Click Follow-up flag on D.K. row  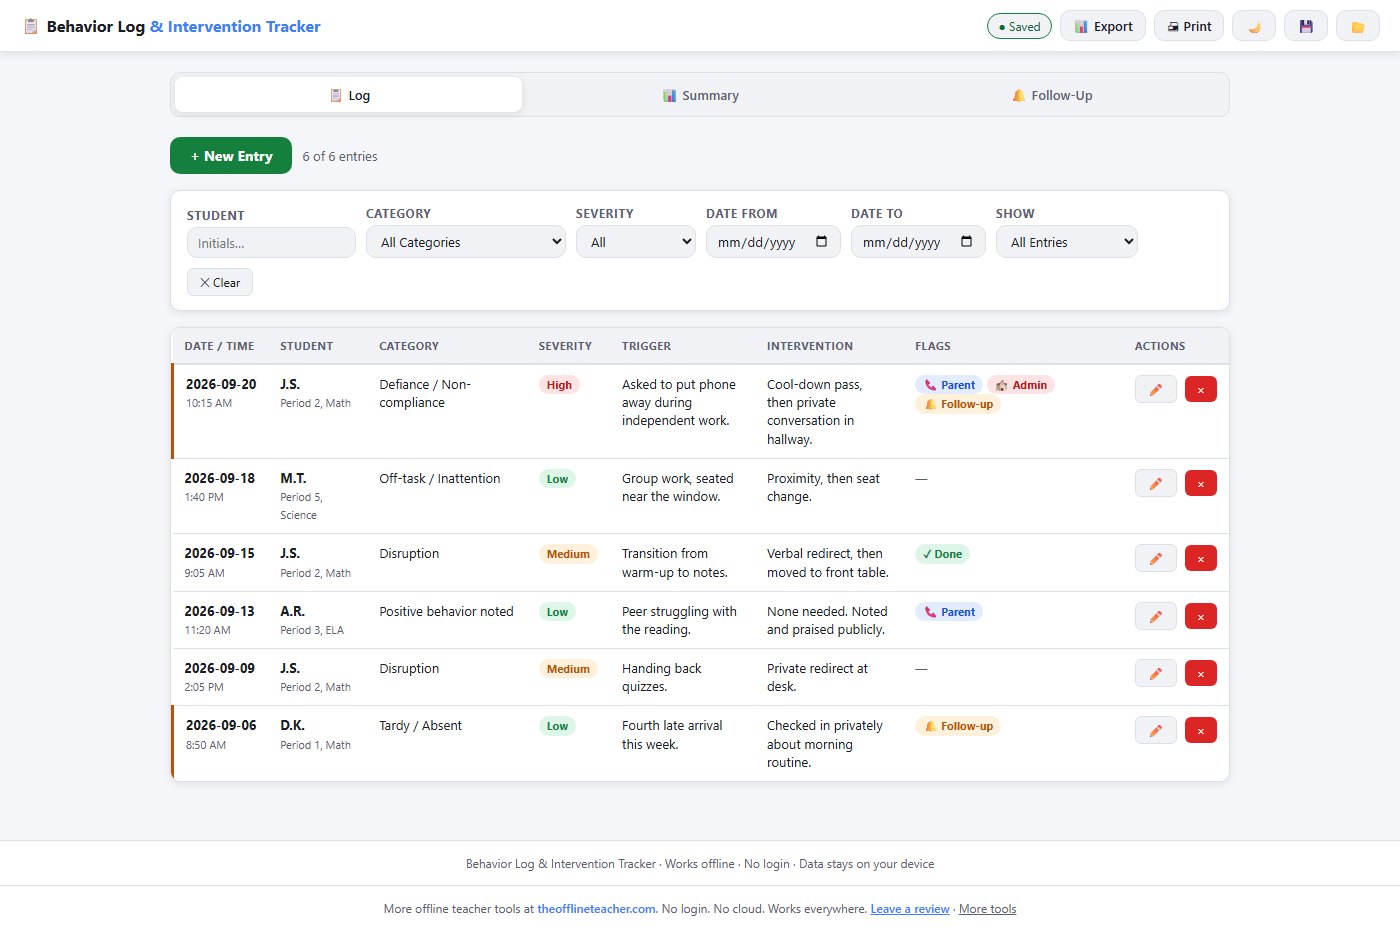coord(958,726)
